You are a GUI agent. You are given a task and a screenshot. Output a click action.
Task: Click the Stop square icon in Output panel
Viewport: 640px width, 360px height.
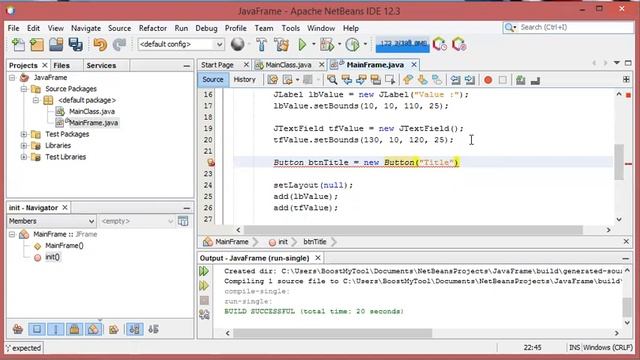tap(204, 300)
